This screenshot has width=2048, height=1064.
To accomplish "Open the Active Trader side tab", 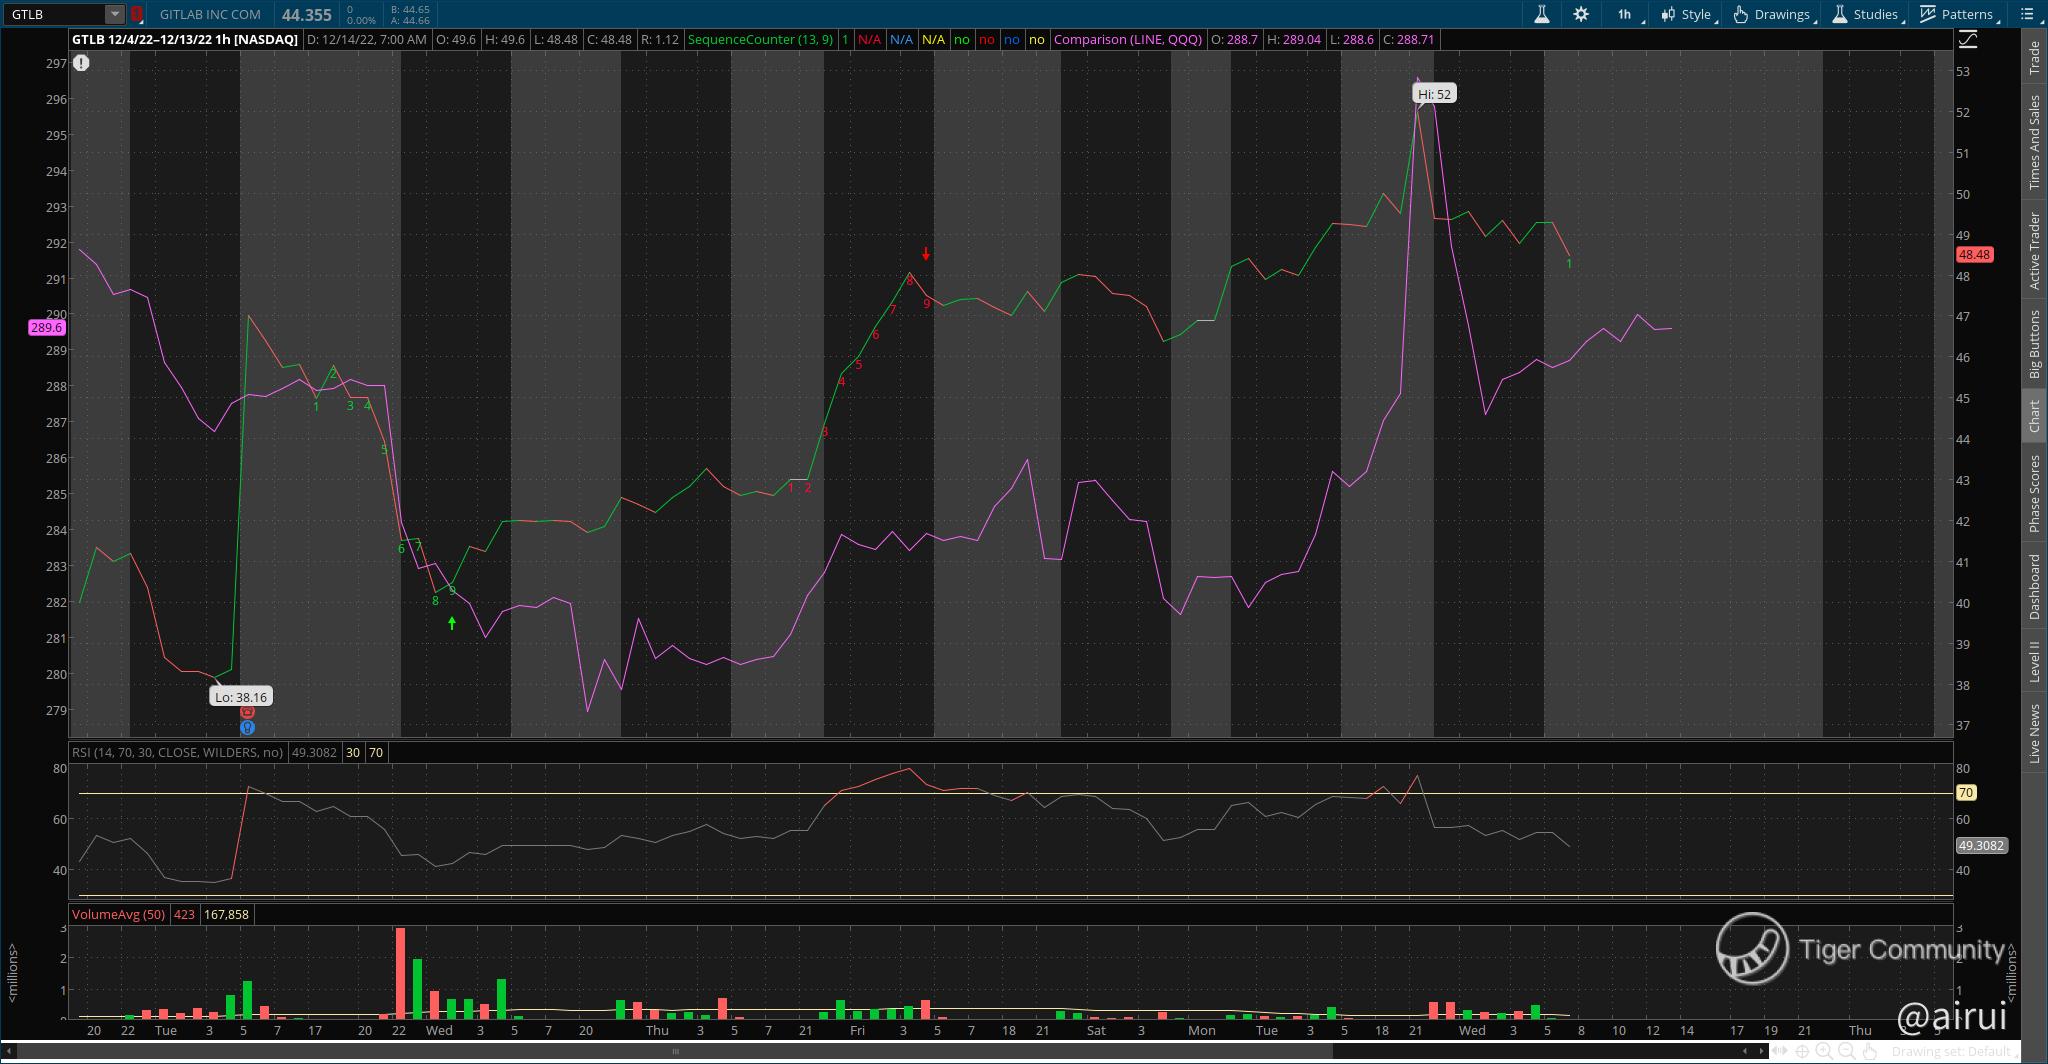I will (x=2034, y=250).
